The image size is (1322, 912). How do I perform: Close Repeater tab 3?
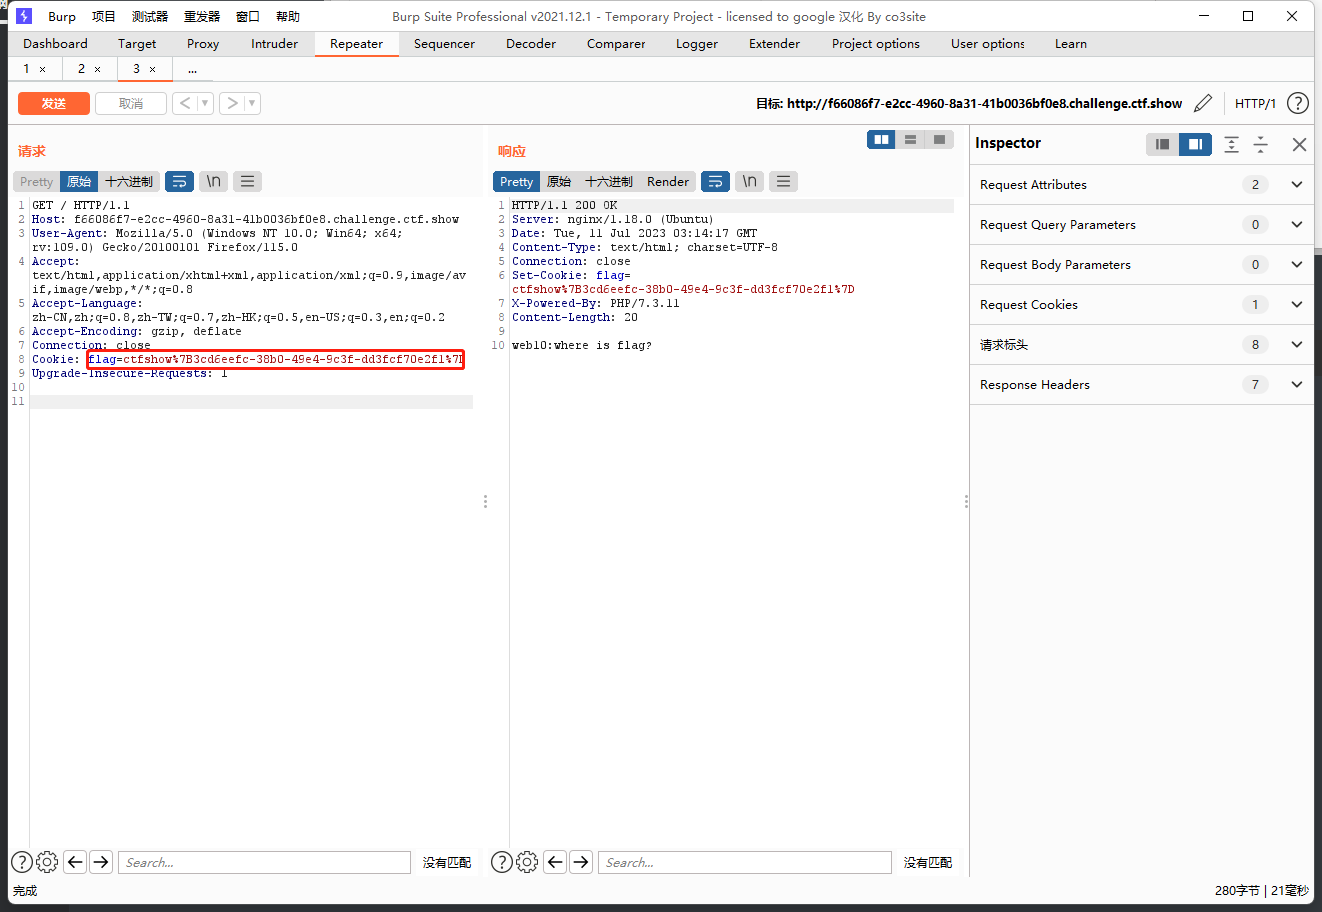tap(152, 69)
